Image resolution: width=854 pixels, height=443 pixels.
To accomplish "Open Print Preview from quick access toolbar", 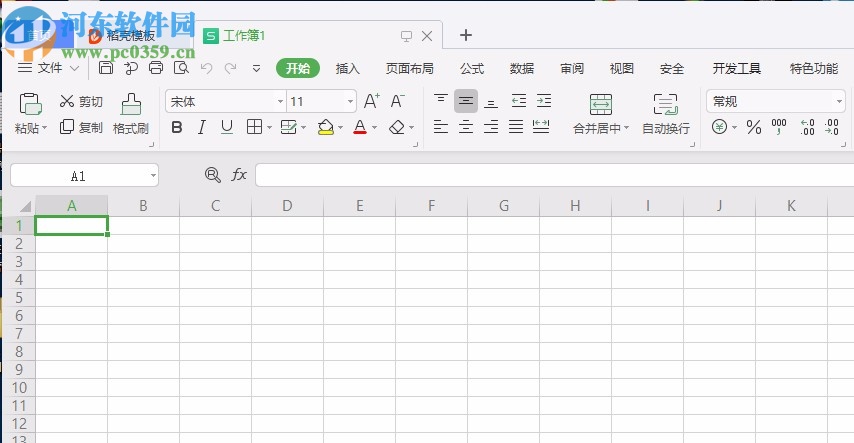I will tap(181, 68).
